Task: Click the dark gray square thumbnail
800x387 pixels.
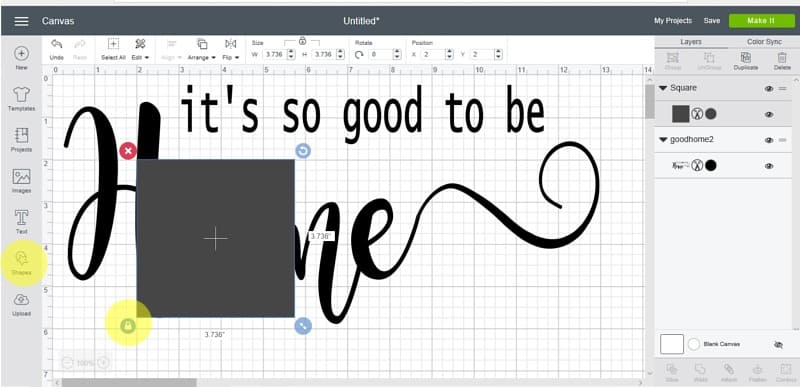Action: point(680,114)
